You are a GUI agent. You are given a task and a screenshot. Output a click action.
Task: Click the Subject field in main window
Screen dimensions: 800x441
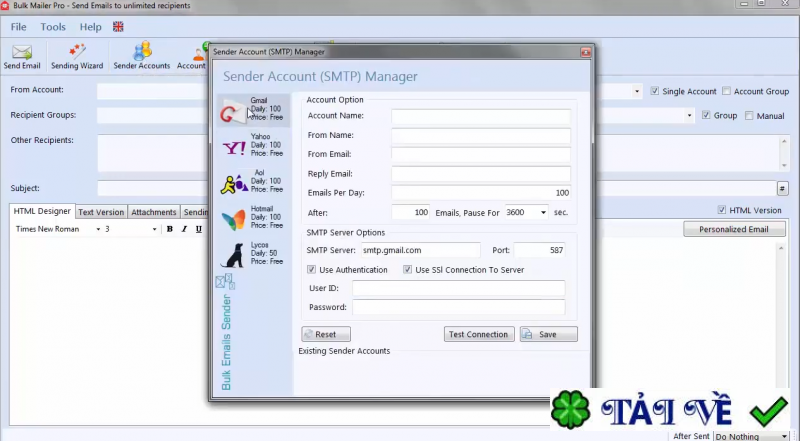(436, 188)
